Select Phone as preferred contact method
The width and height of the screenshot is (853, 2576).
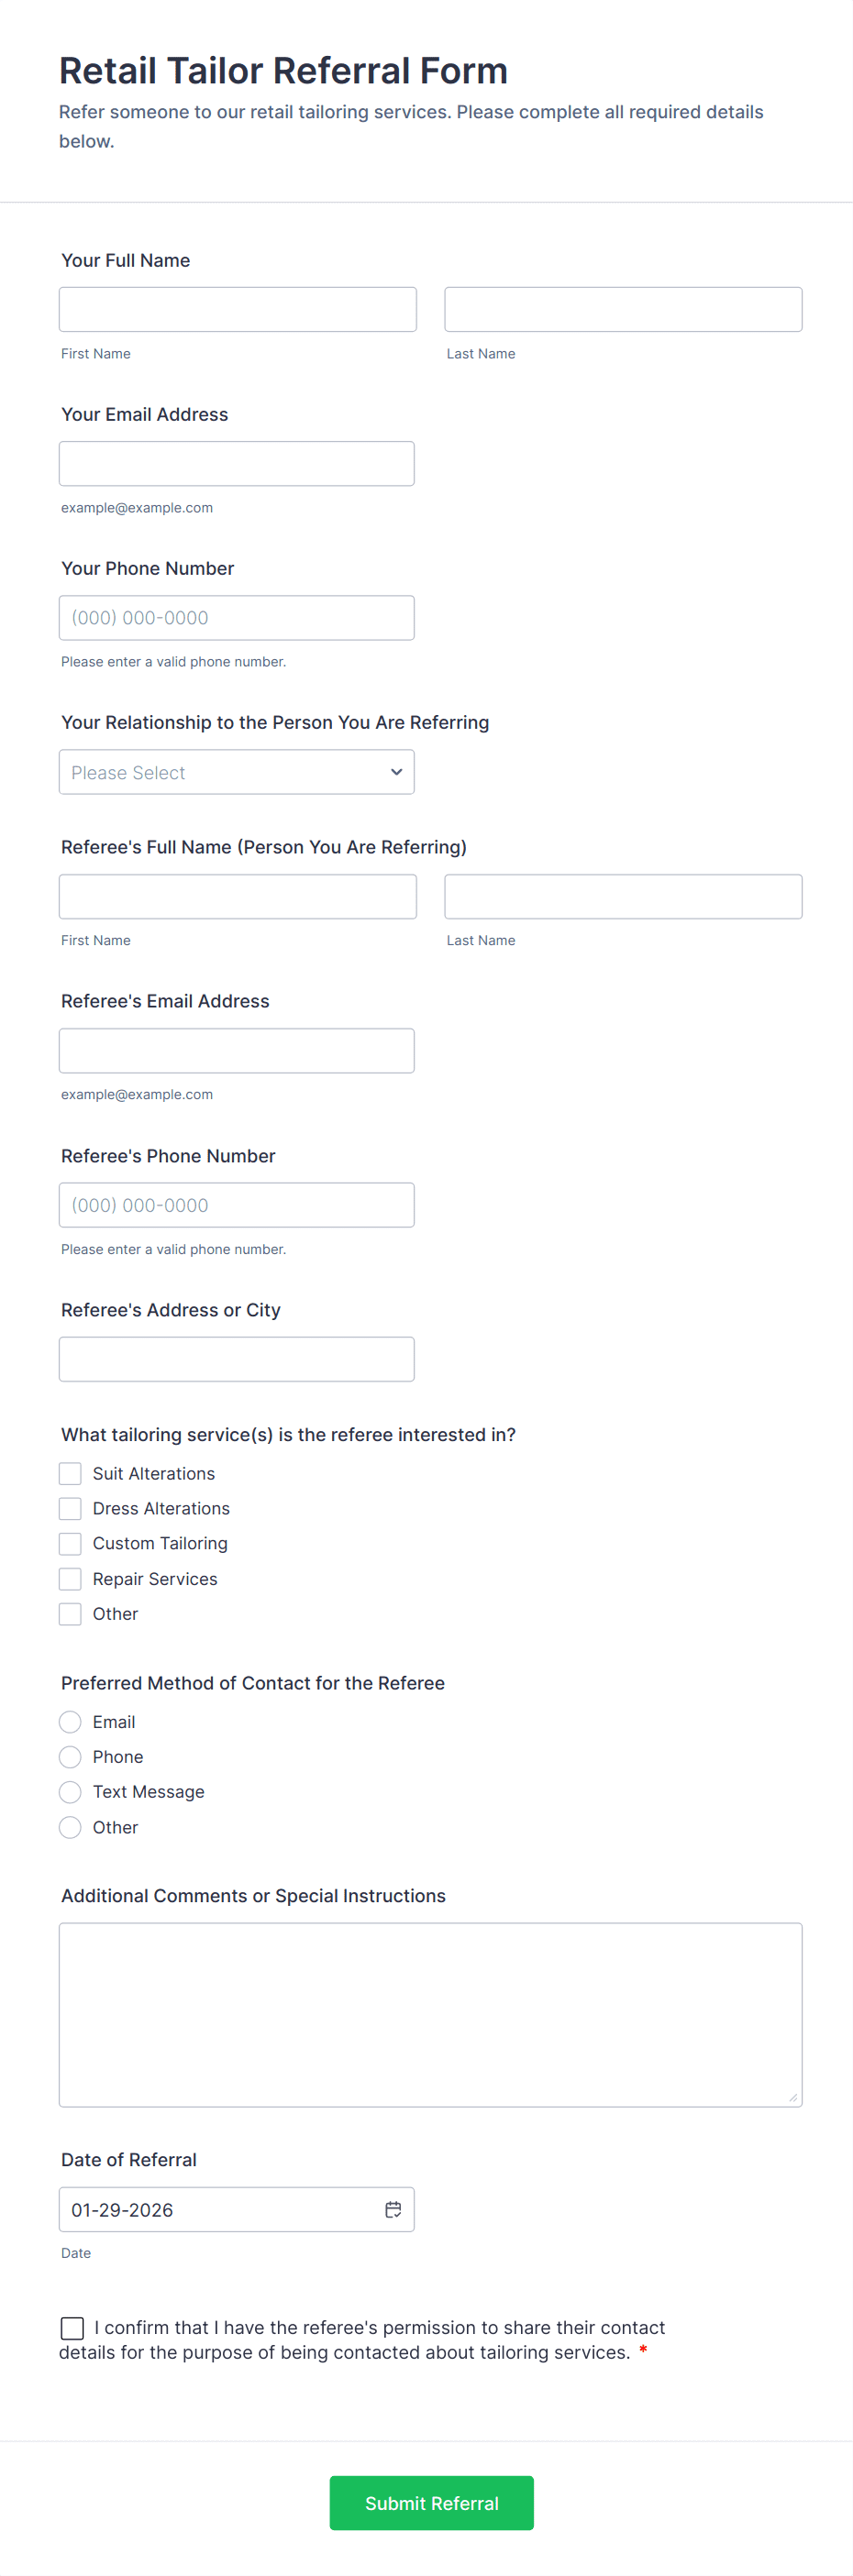point(70,1756)
